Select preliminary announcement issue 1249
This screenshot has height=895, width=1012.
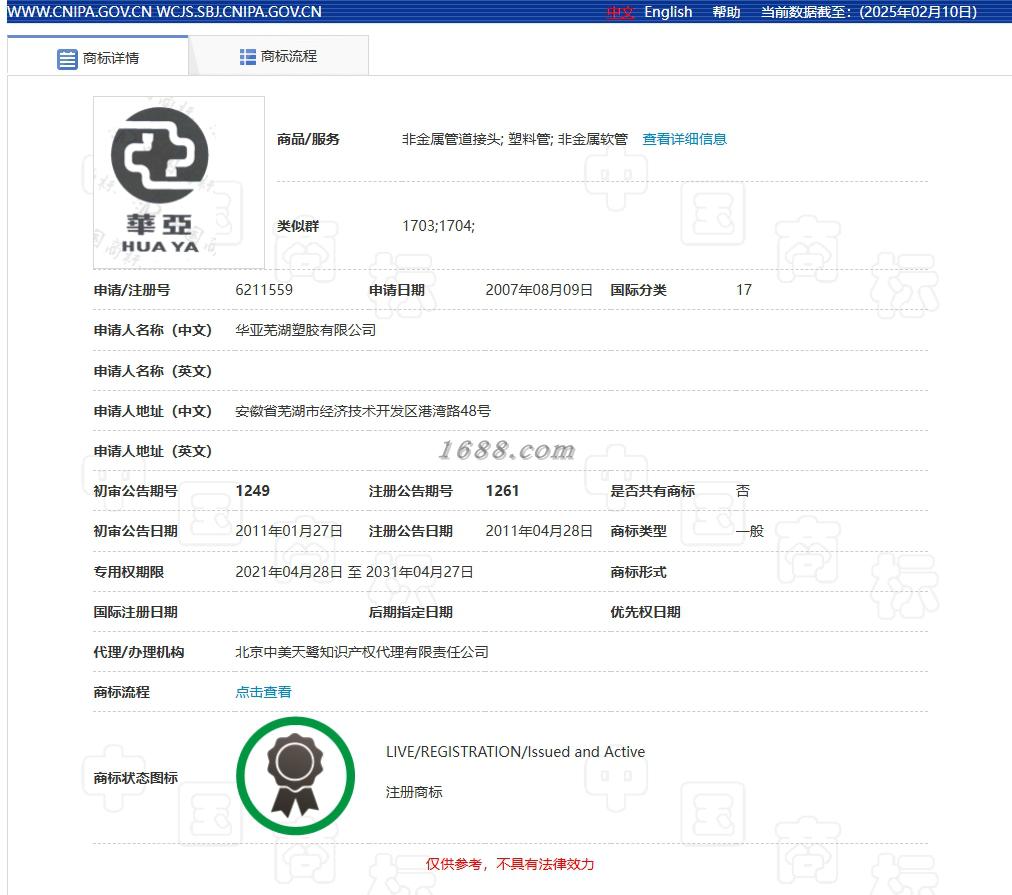coord(252,491)
